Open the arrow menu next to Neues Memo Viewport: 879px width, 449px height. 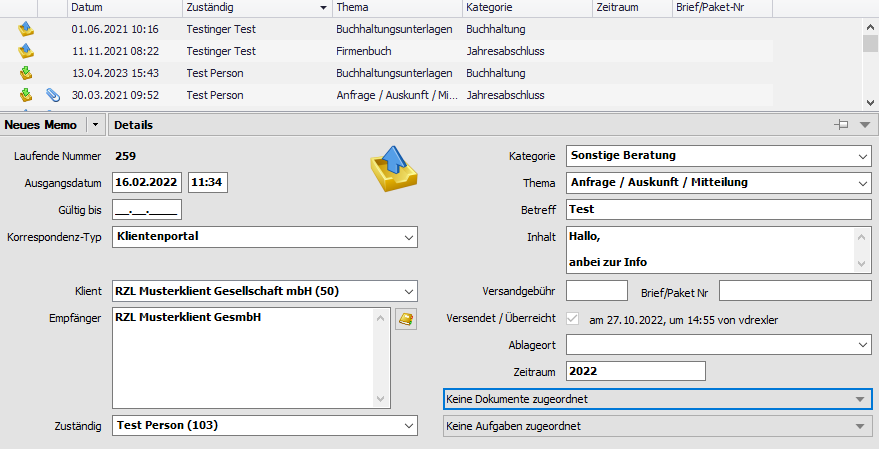pyautogui.click(x=95, y=125)
